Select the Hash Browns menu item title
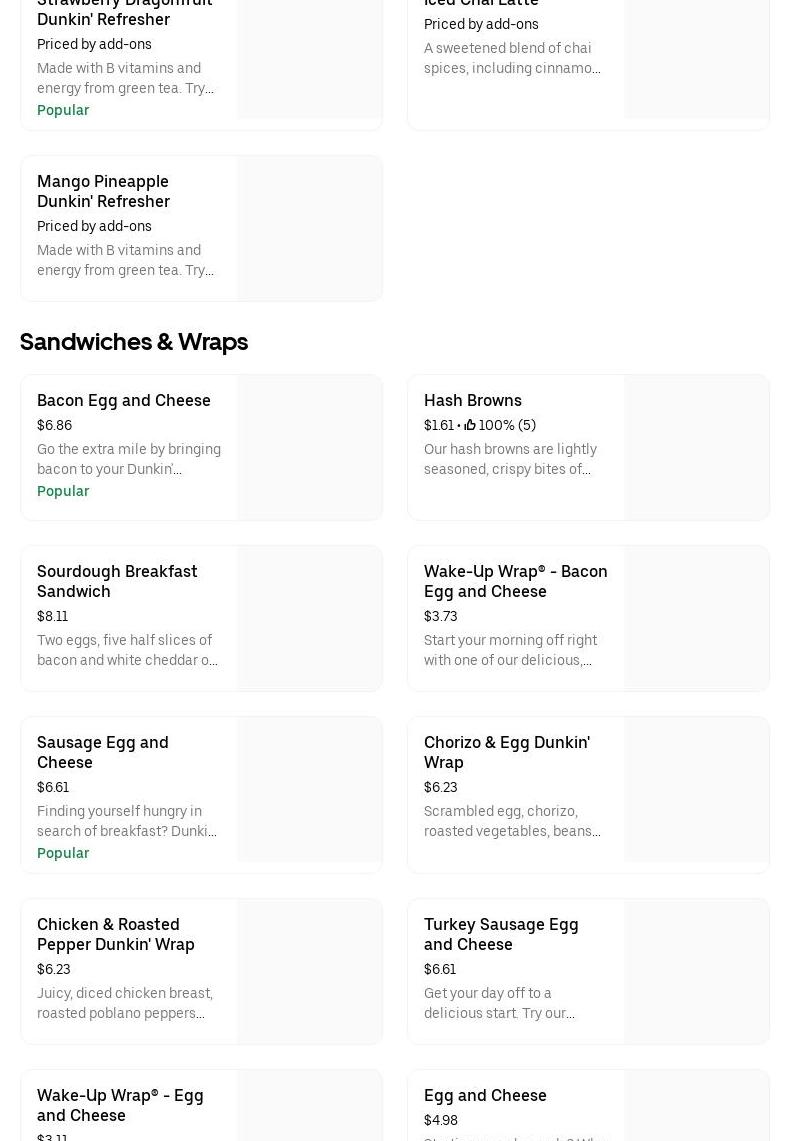804x1141 pixels. tap(472, 400)
